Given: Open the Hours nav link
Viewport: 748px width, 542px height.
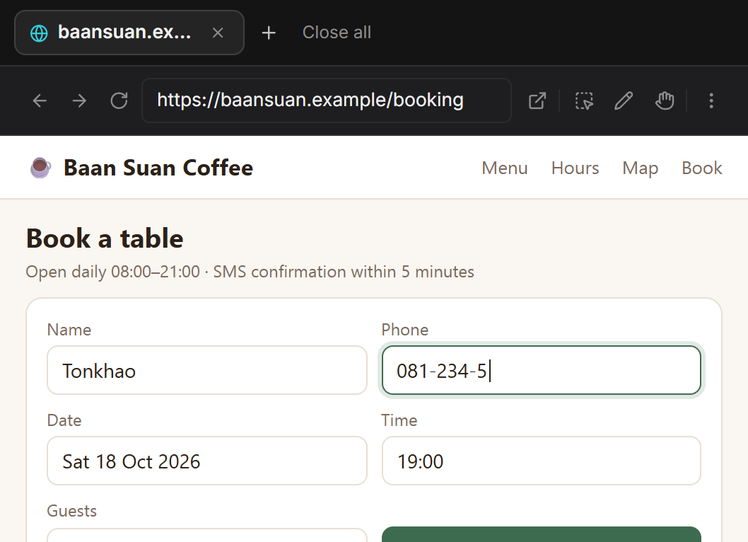Looking at the screenshot, I should click(x=575, y=168).
